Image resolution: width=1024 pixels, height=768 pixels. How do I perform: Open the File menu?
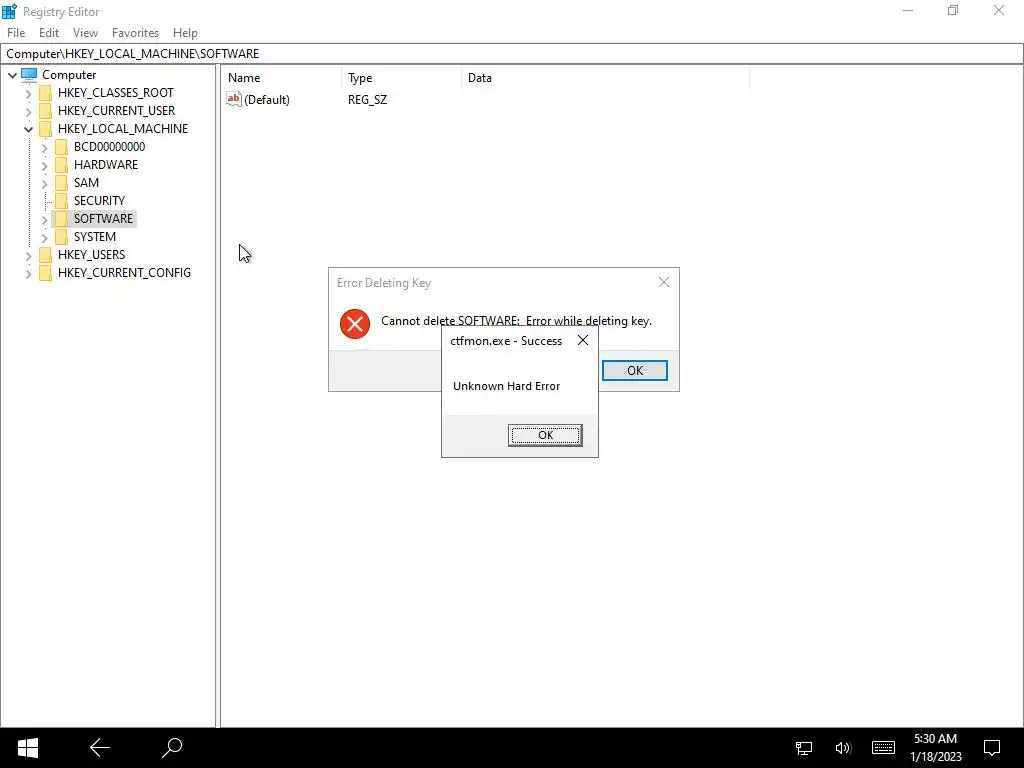click(x=16, y=33)
